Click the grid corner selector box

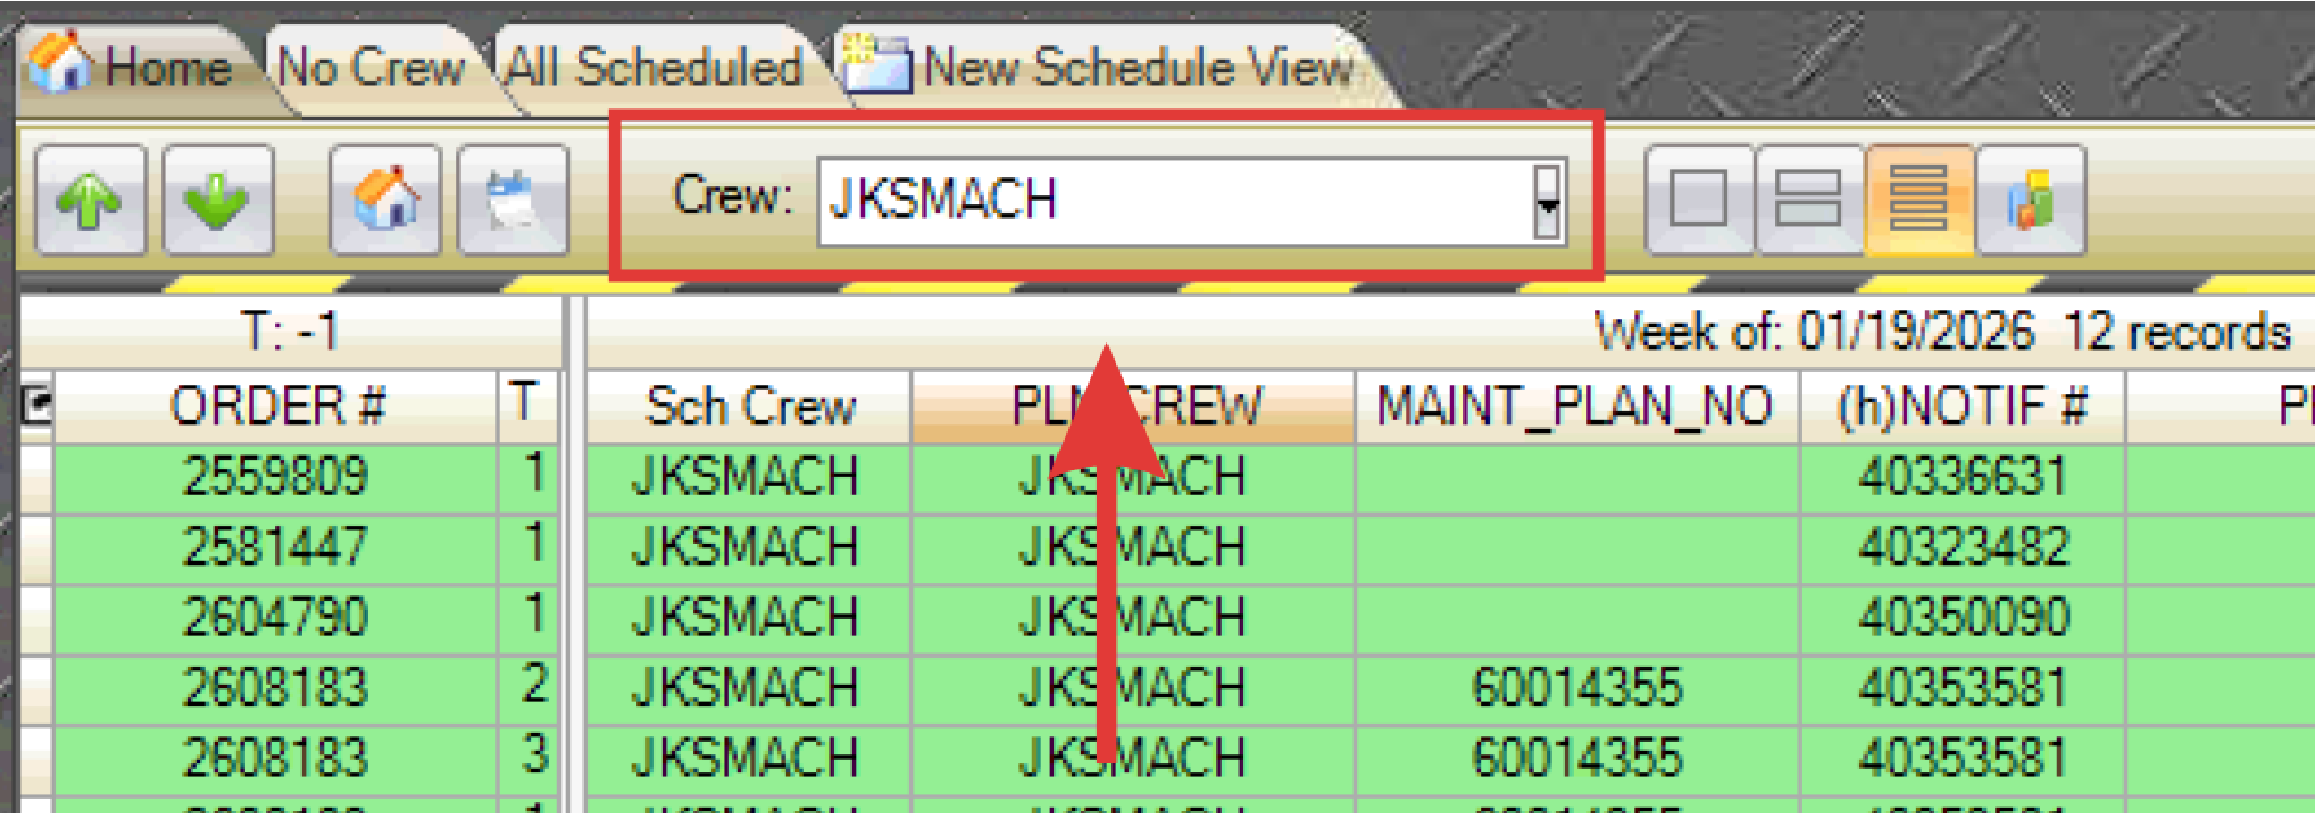tap(37, 406)
